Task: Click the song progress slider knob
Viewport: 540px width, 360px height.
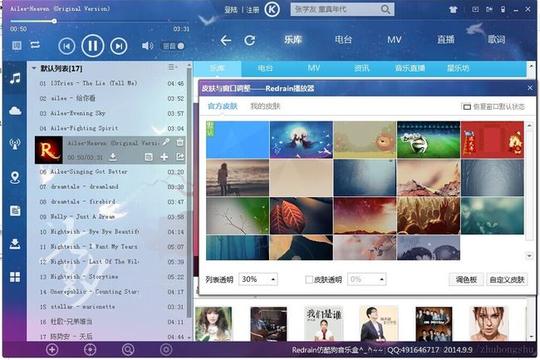Action: [54, 21]
